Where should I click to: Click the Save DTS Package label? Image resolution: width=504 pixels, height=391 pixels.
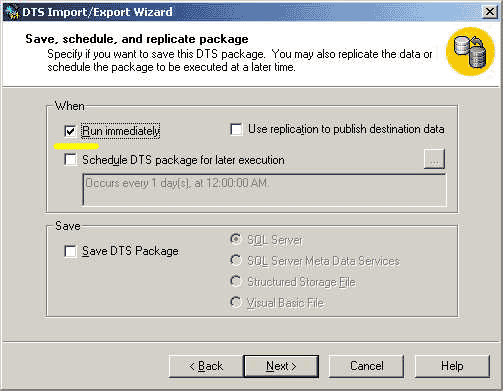coord(130,251)
